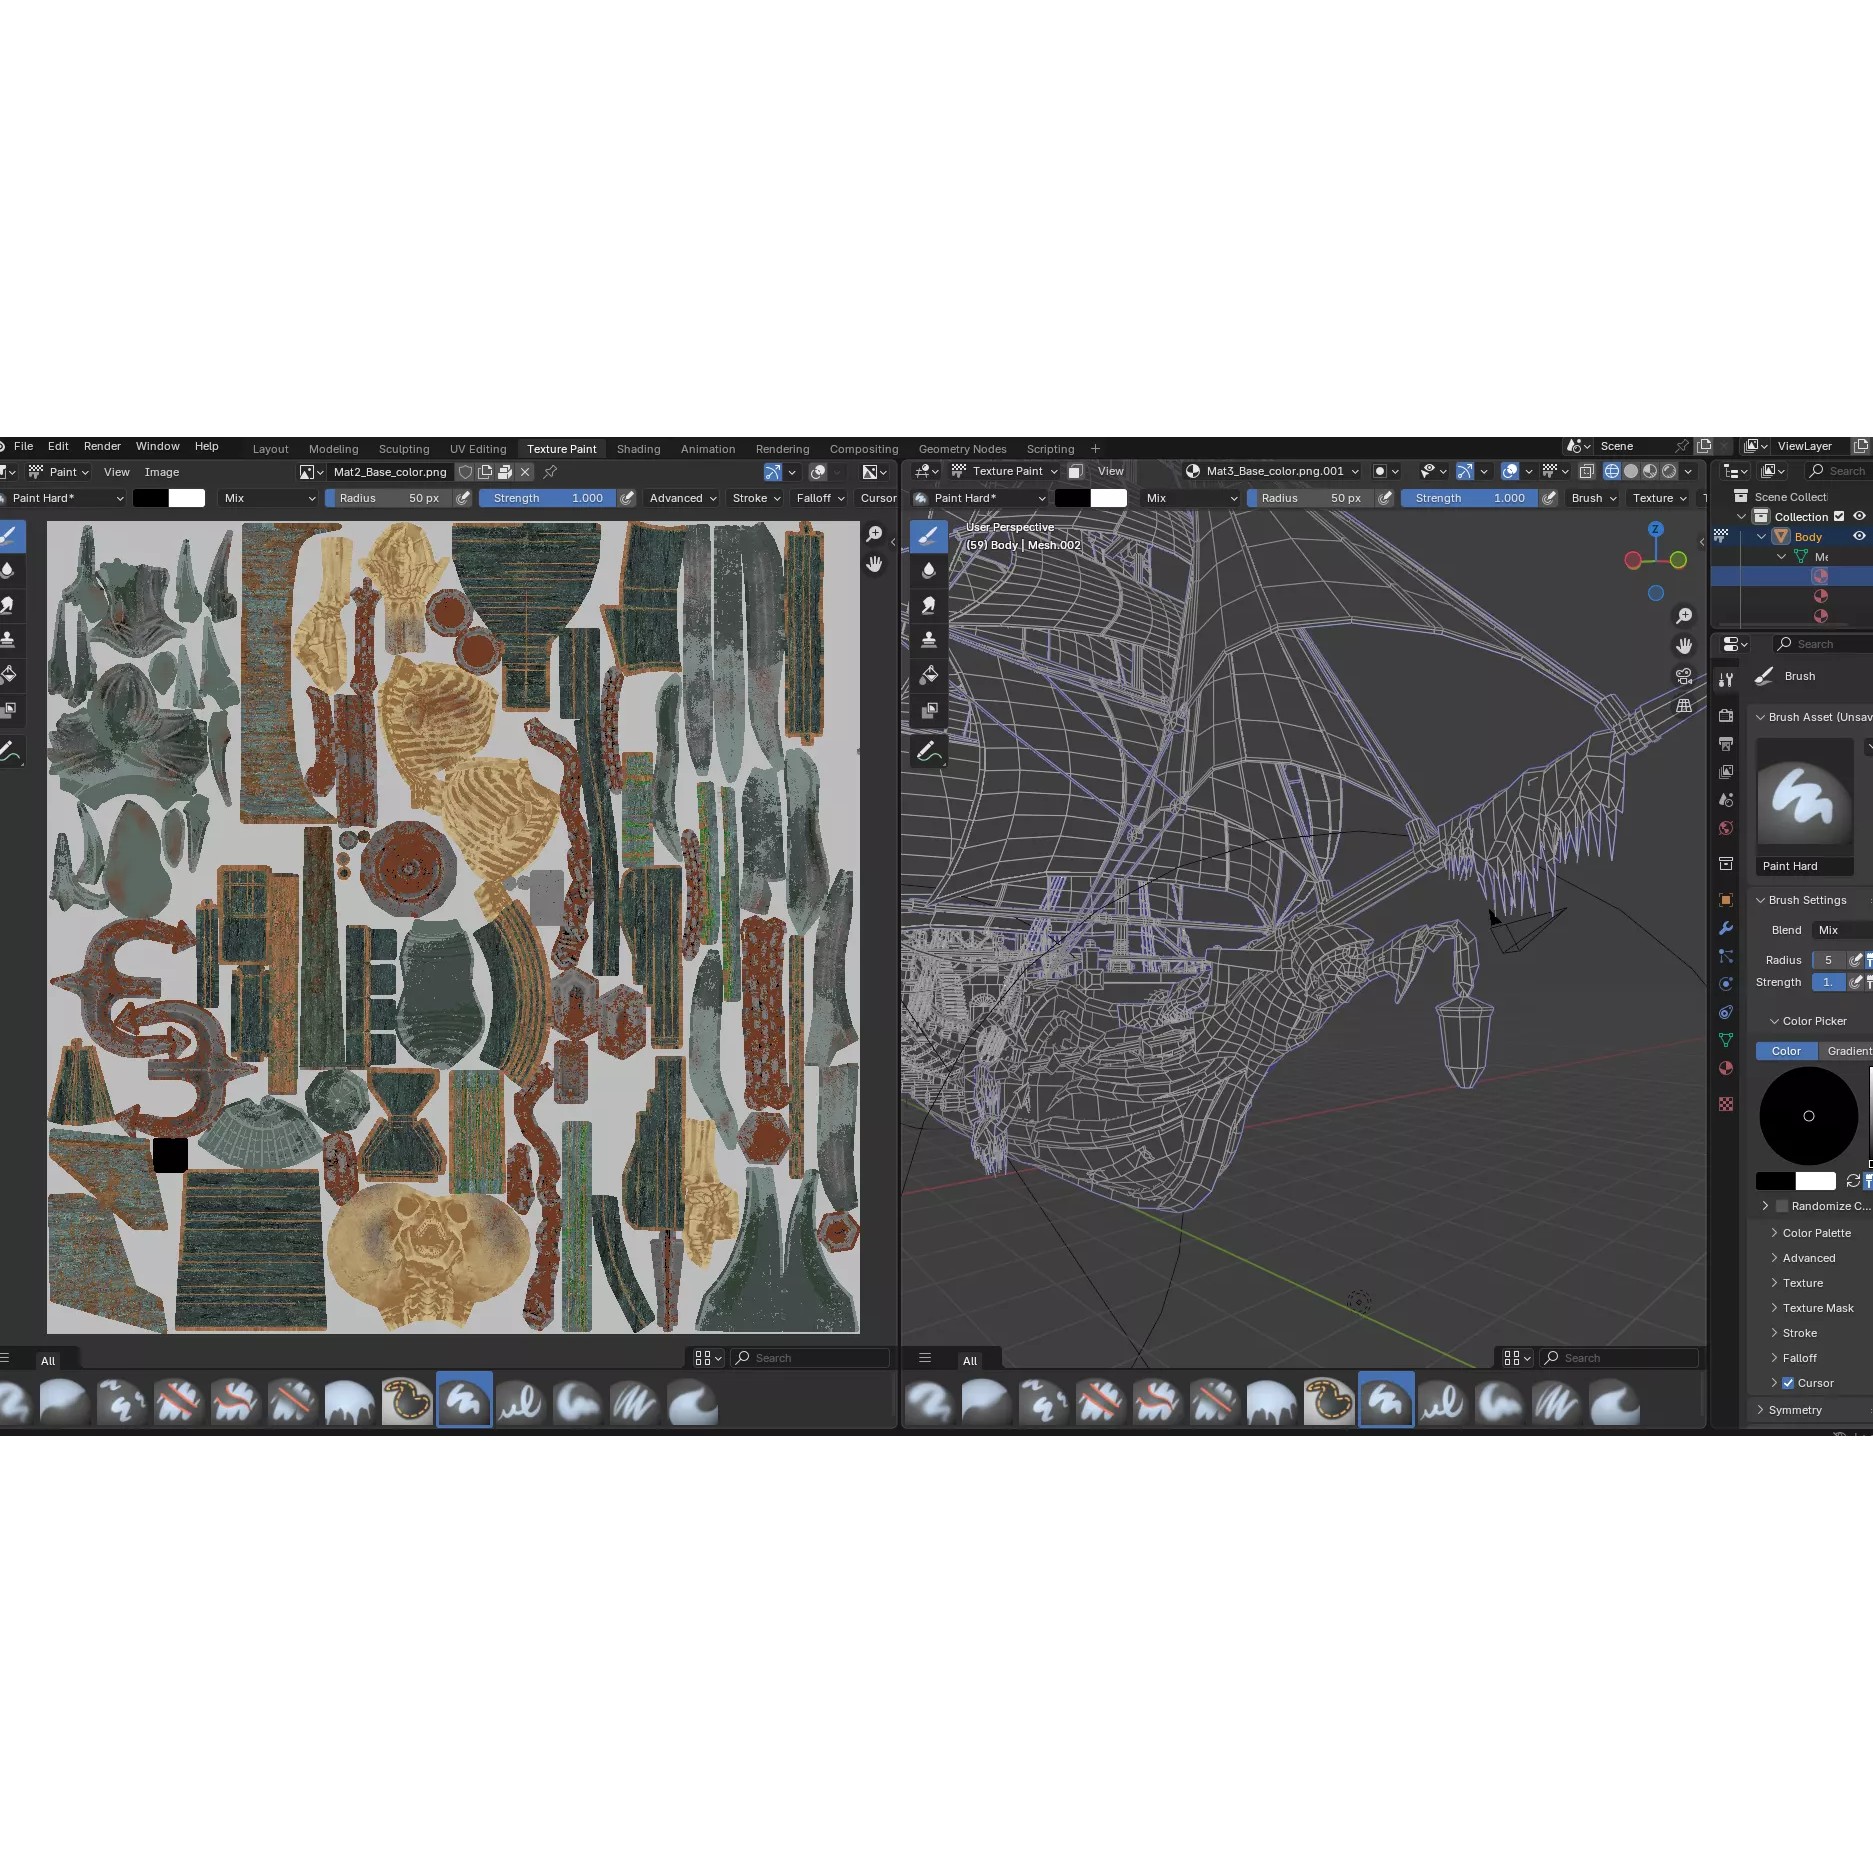Image resolution: width=1873 pixels, height=1873 pixels.
Task: Expand the Texture Mask section
Action: [1816, 1307]
